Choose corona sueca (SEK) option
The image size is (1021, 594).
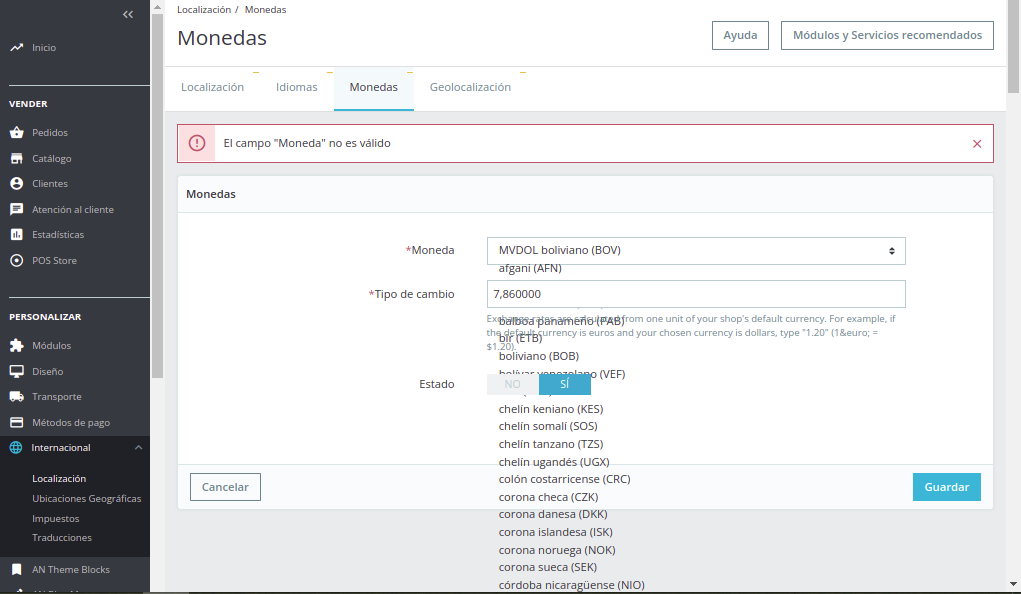click(548, 567)
